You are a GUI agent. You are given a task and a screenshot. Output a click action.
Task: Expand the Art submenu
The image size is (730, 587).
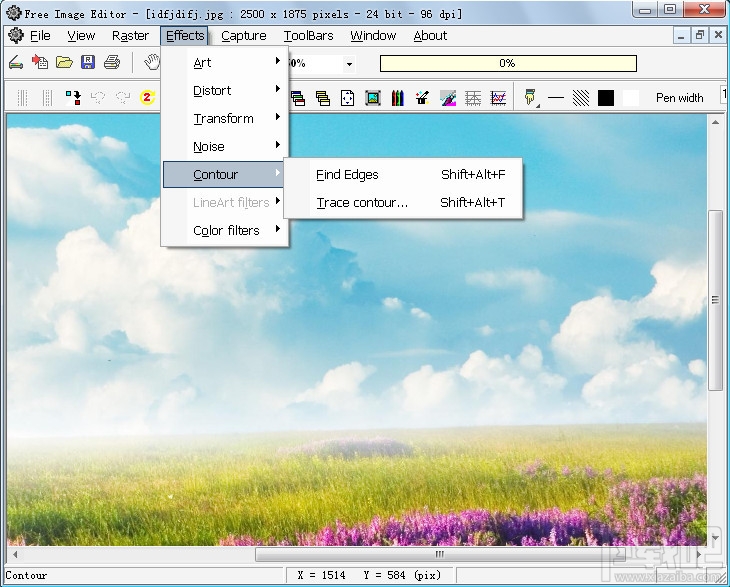226,62
